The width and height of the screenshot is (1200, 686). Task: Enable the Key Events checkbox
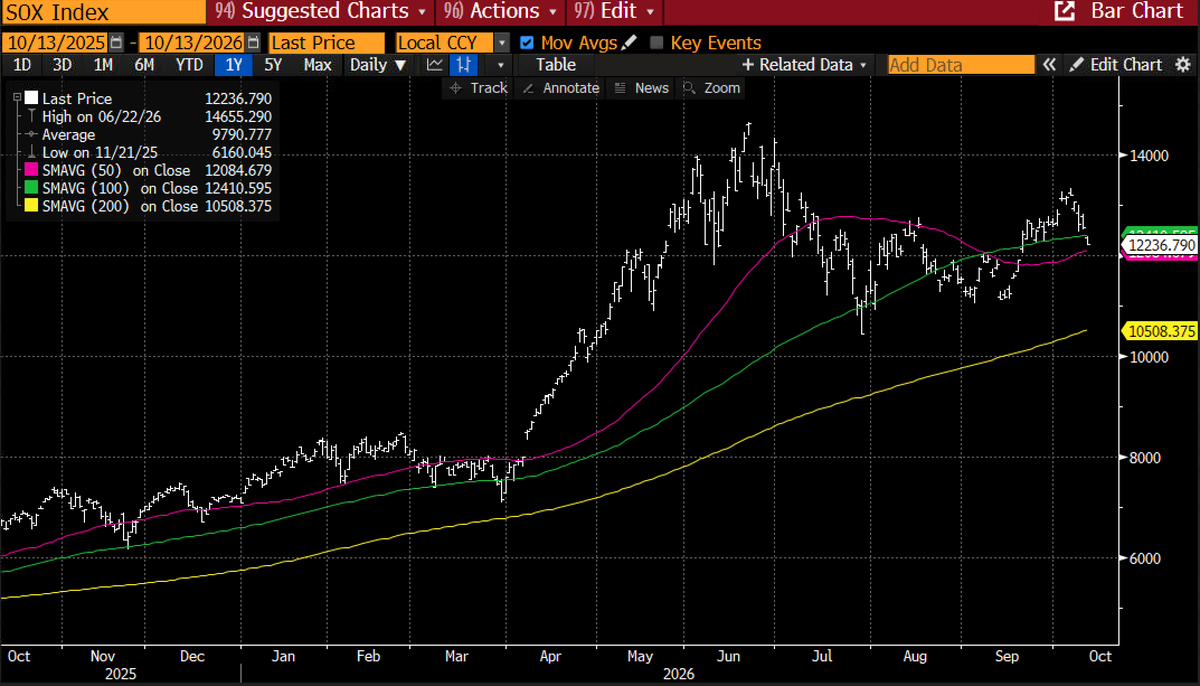point(657,43)
